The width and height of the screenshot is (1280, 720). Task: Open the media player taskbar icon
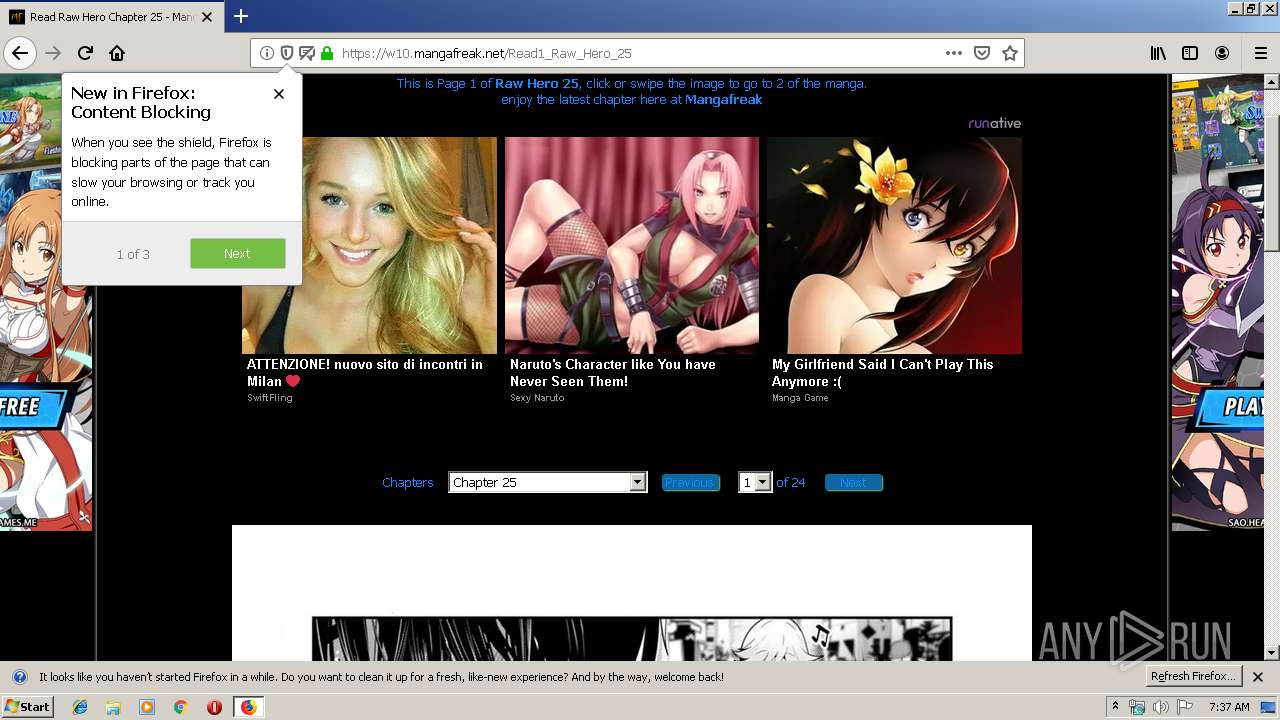(x=147, y=707)
